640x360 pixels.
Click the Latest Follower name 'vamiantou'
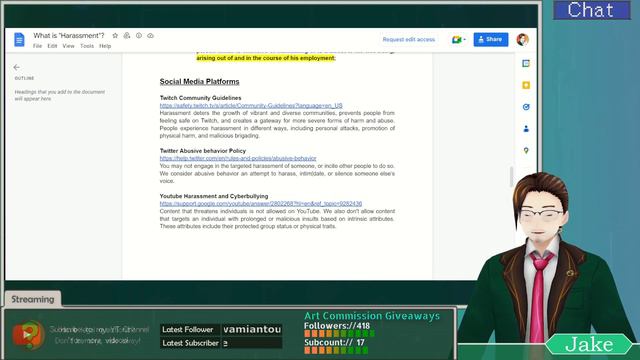point(252,329)
